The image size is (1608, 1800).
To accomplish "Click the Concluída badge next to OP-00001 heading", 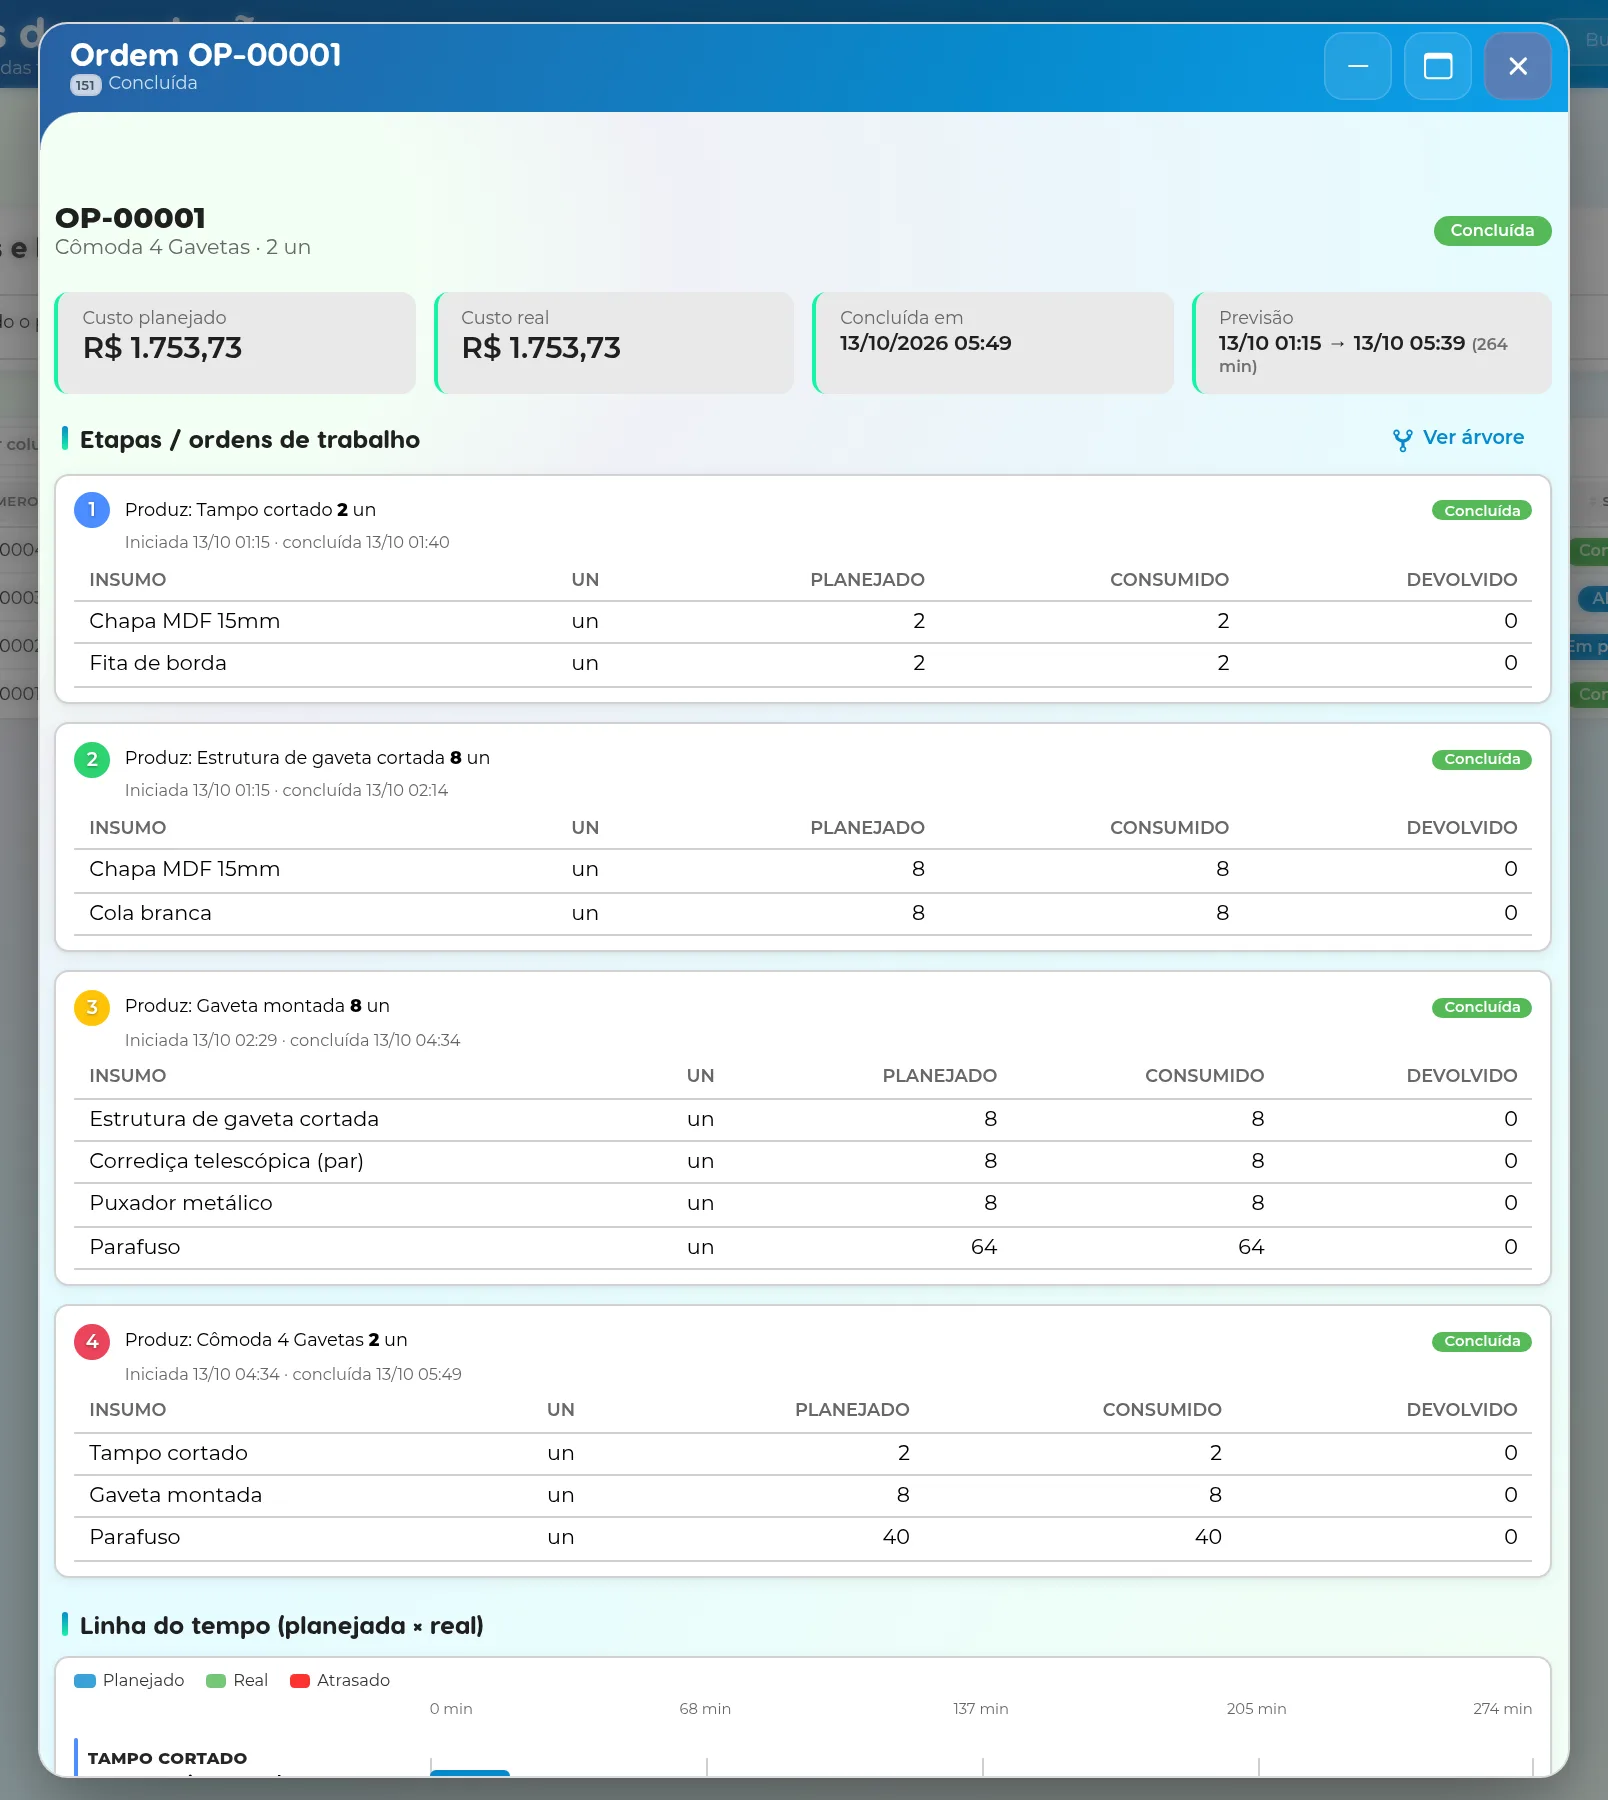I will (x=1492, y=231).
